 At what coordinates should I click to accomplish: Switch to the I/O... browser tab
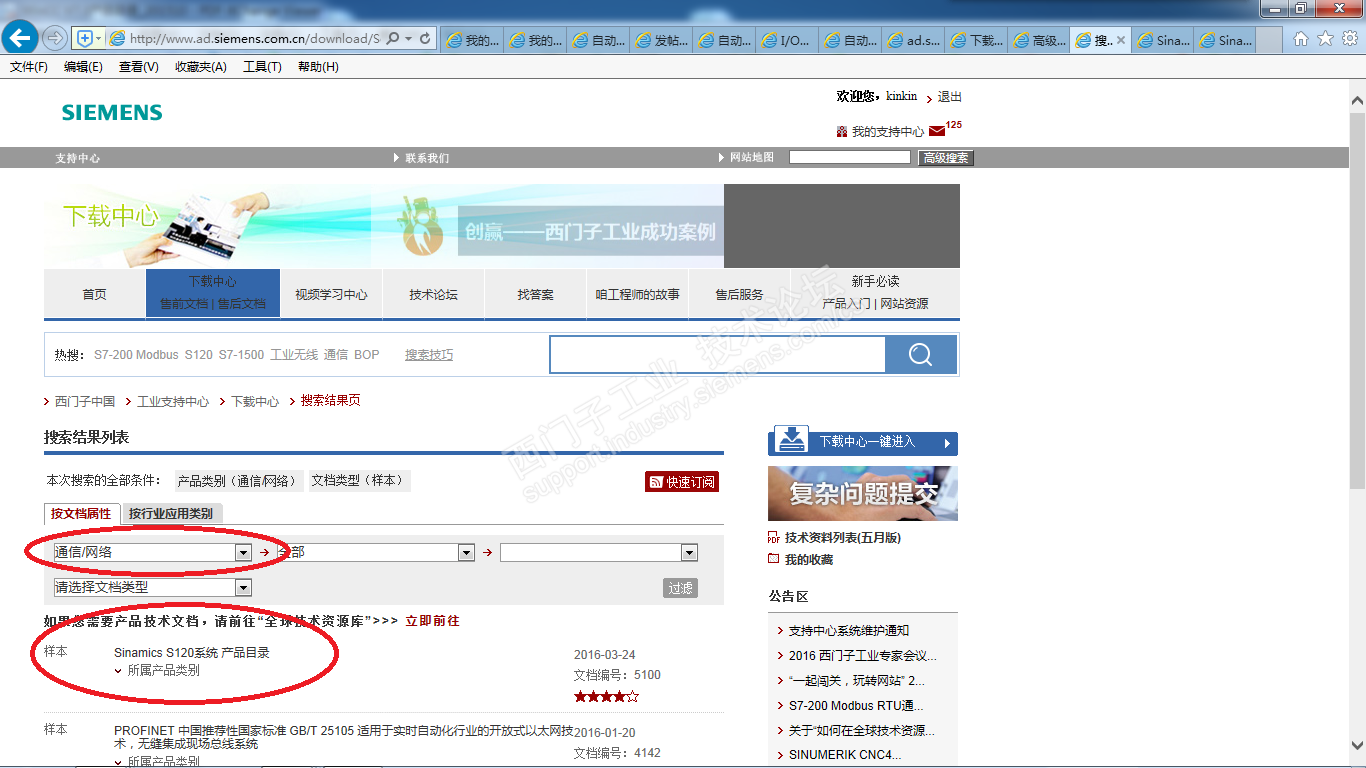click(786, 41)
